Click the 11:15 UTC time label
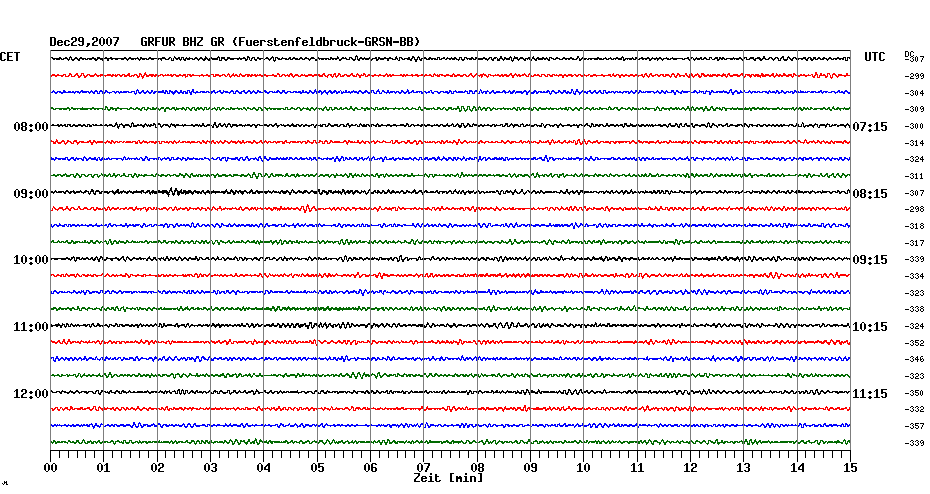 (x=870, y=394)
